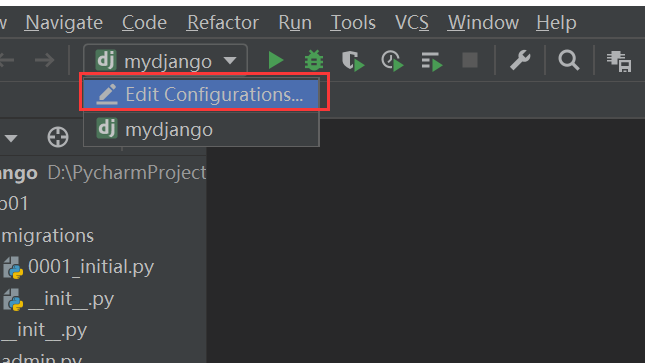This screenshot has width=645, height=363.
Task: Open __init__.py above admin.py
Action: click(x=44, y=330)
